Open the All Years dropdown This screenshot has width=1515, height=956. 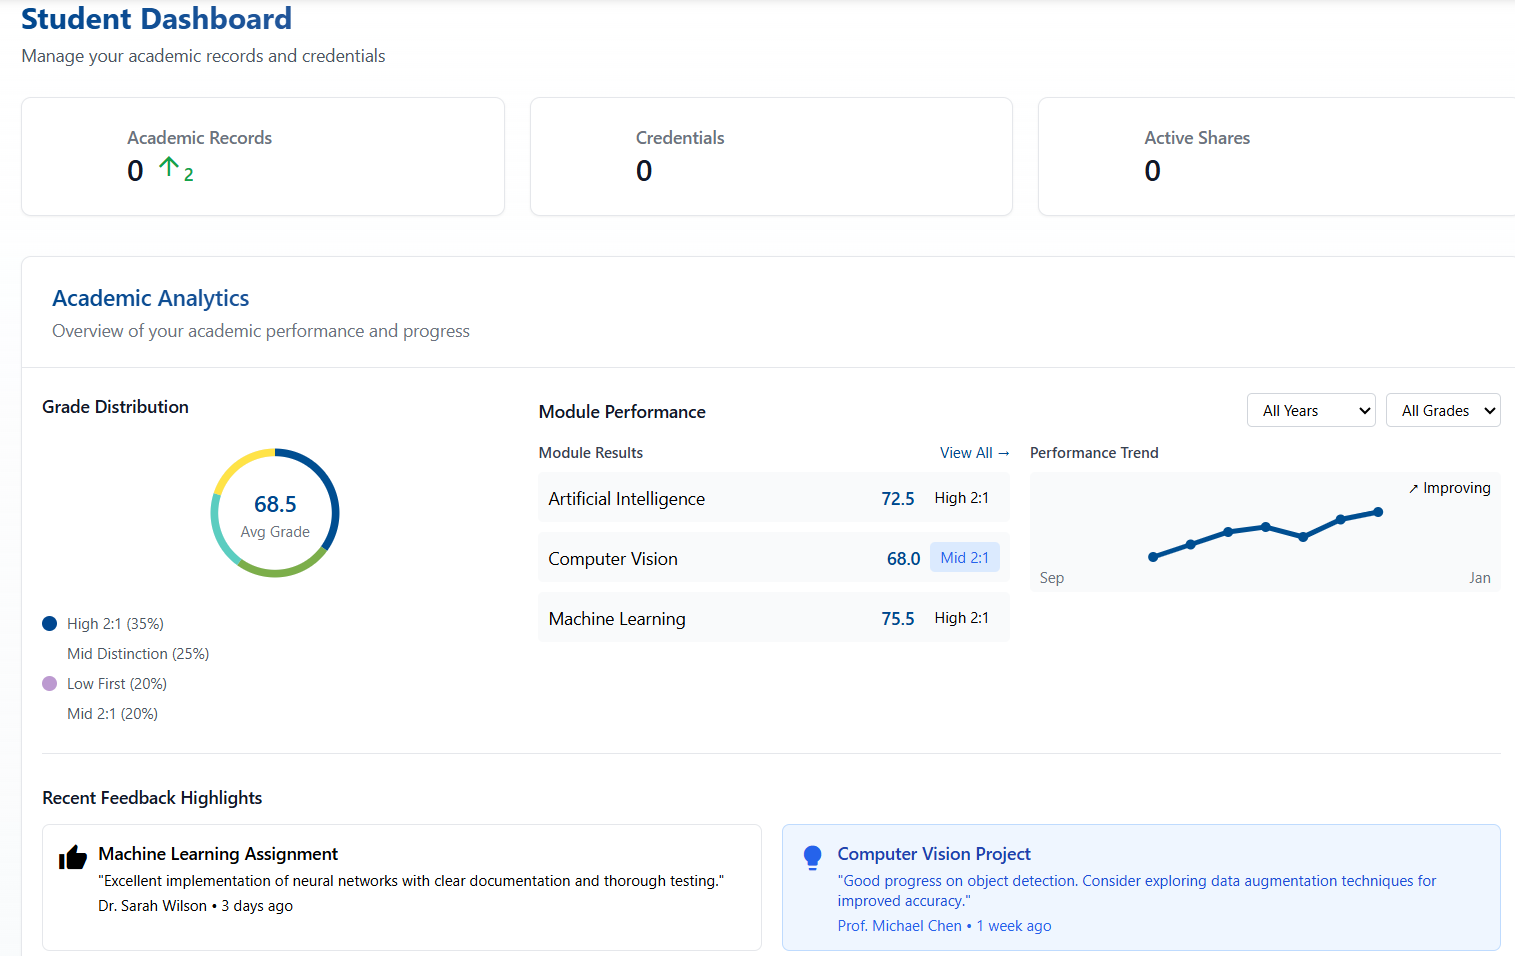pos(1310,410)
